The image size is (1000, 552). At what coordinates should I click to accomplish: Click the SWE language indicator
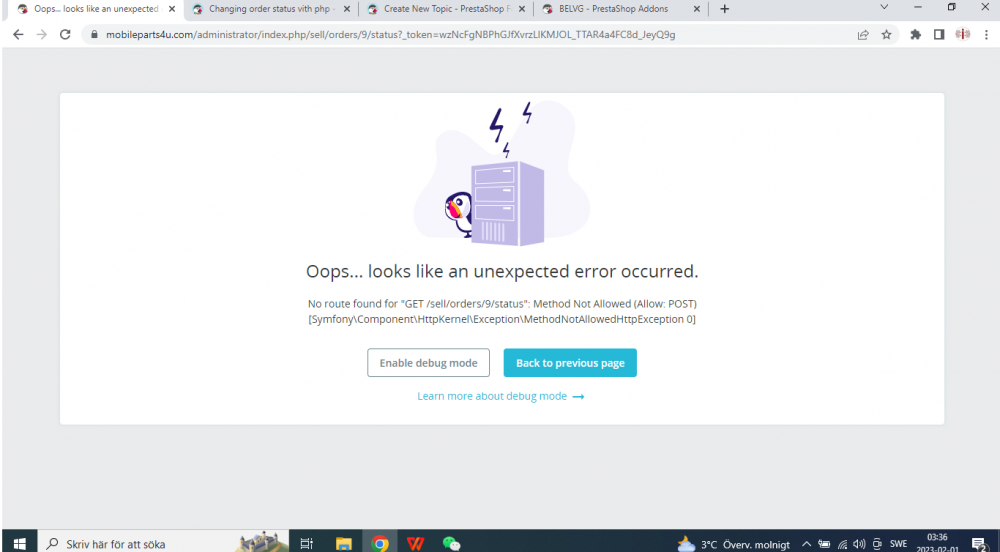click(x=899, y=544)
